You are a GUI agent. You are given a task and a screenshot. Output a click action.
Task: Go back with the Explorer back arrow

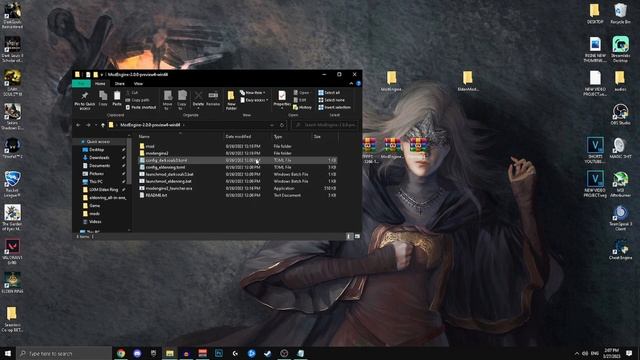click(78, 125)
